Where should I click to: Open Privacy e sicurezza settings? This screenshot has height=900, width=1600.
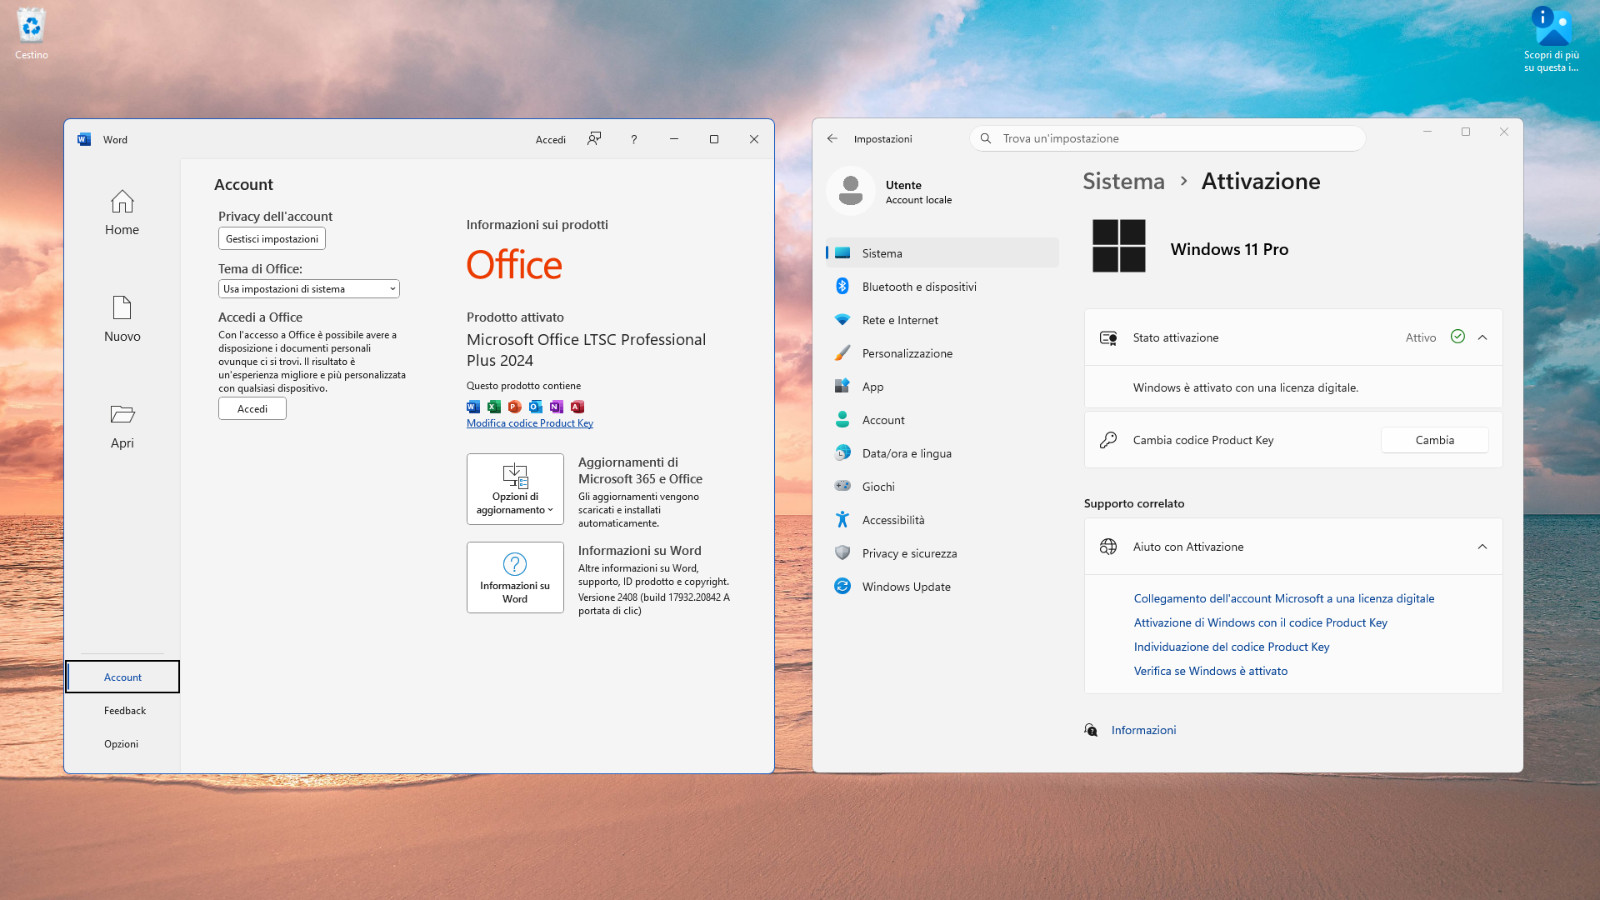point(942,553)
